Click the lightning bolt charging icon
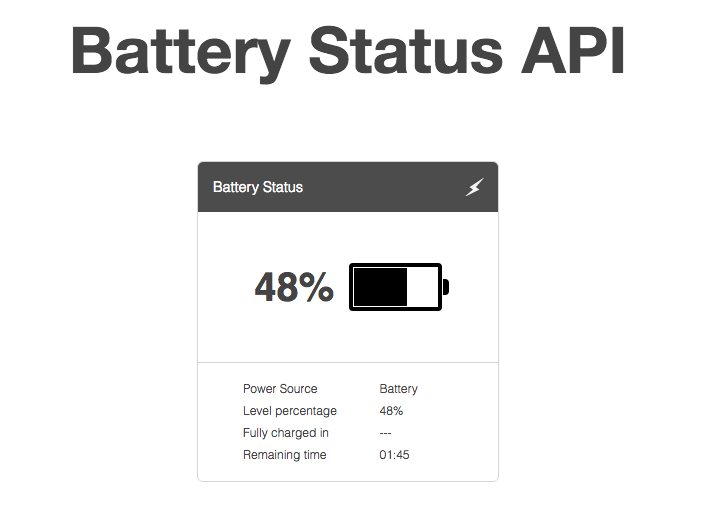Image resolution: width=711 pixels, height=526 pixels. [x=474, y=187]
